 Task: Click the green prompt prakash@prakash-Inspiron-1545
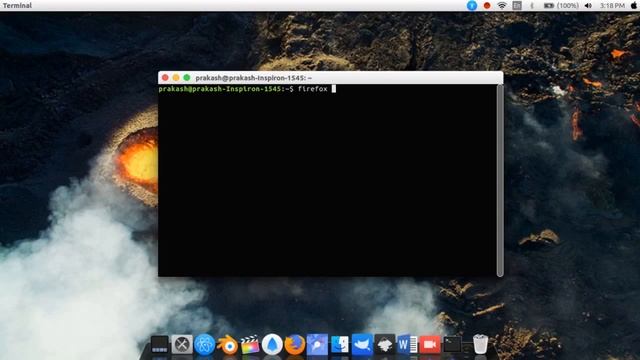tap(220, 89)
